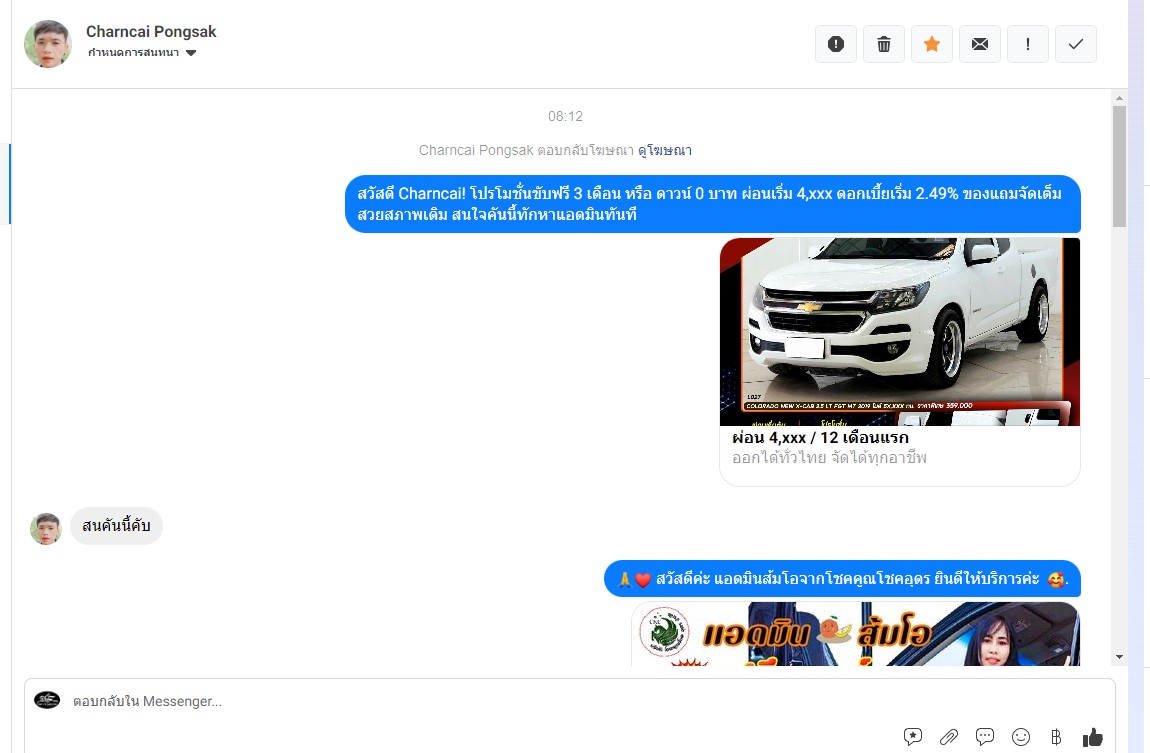Viewport: 1150px width, 753px height.
Task: Attach a file with the paperclip icon
Action: (x=949, y=737)
